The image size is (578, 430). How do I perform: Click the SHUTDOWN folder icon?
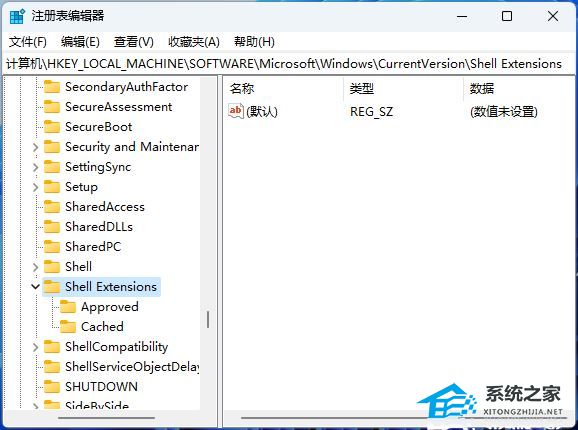(x=52, y=387)
